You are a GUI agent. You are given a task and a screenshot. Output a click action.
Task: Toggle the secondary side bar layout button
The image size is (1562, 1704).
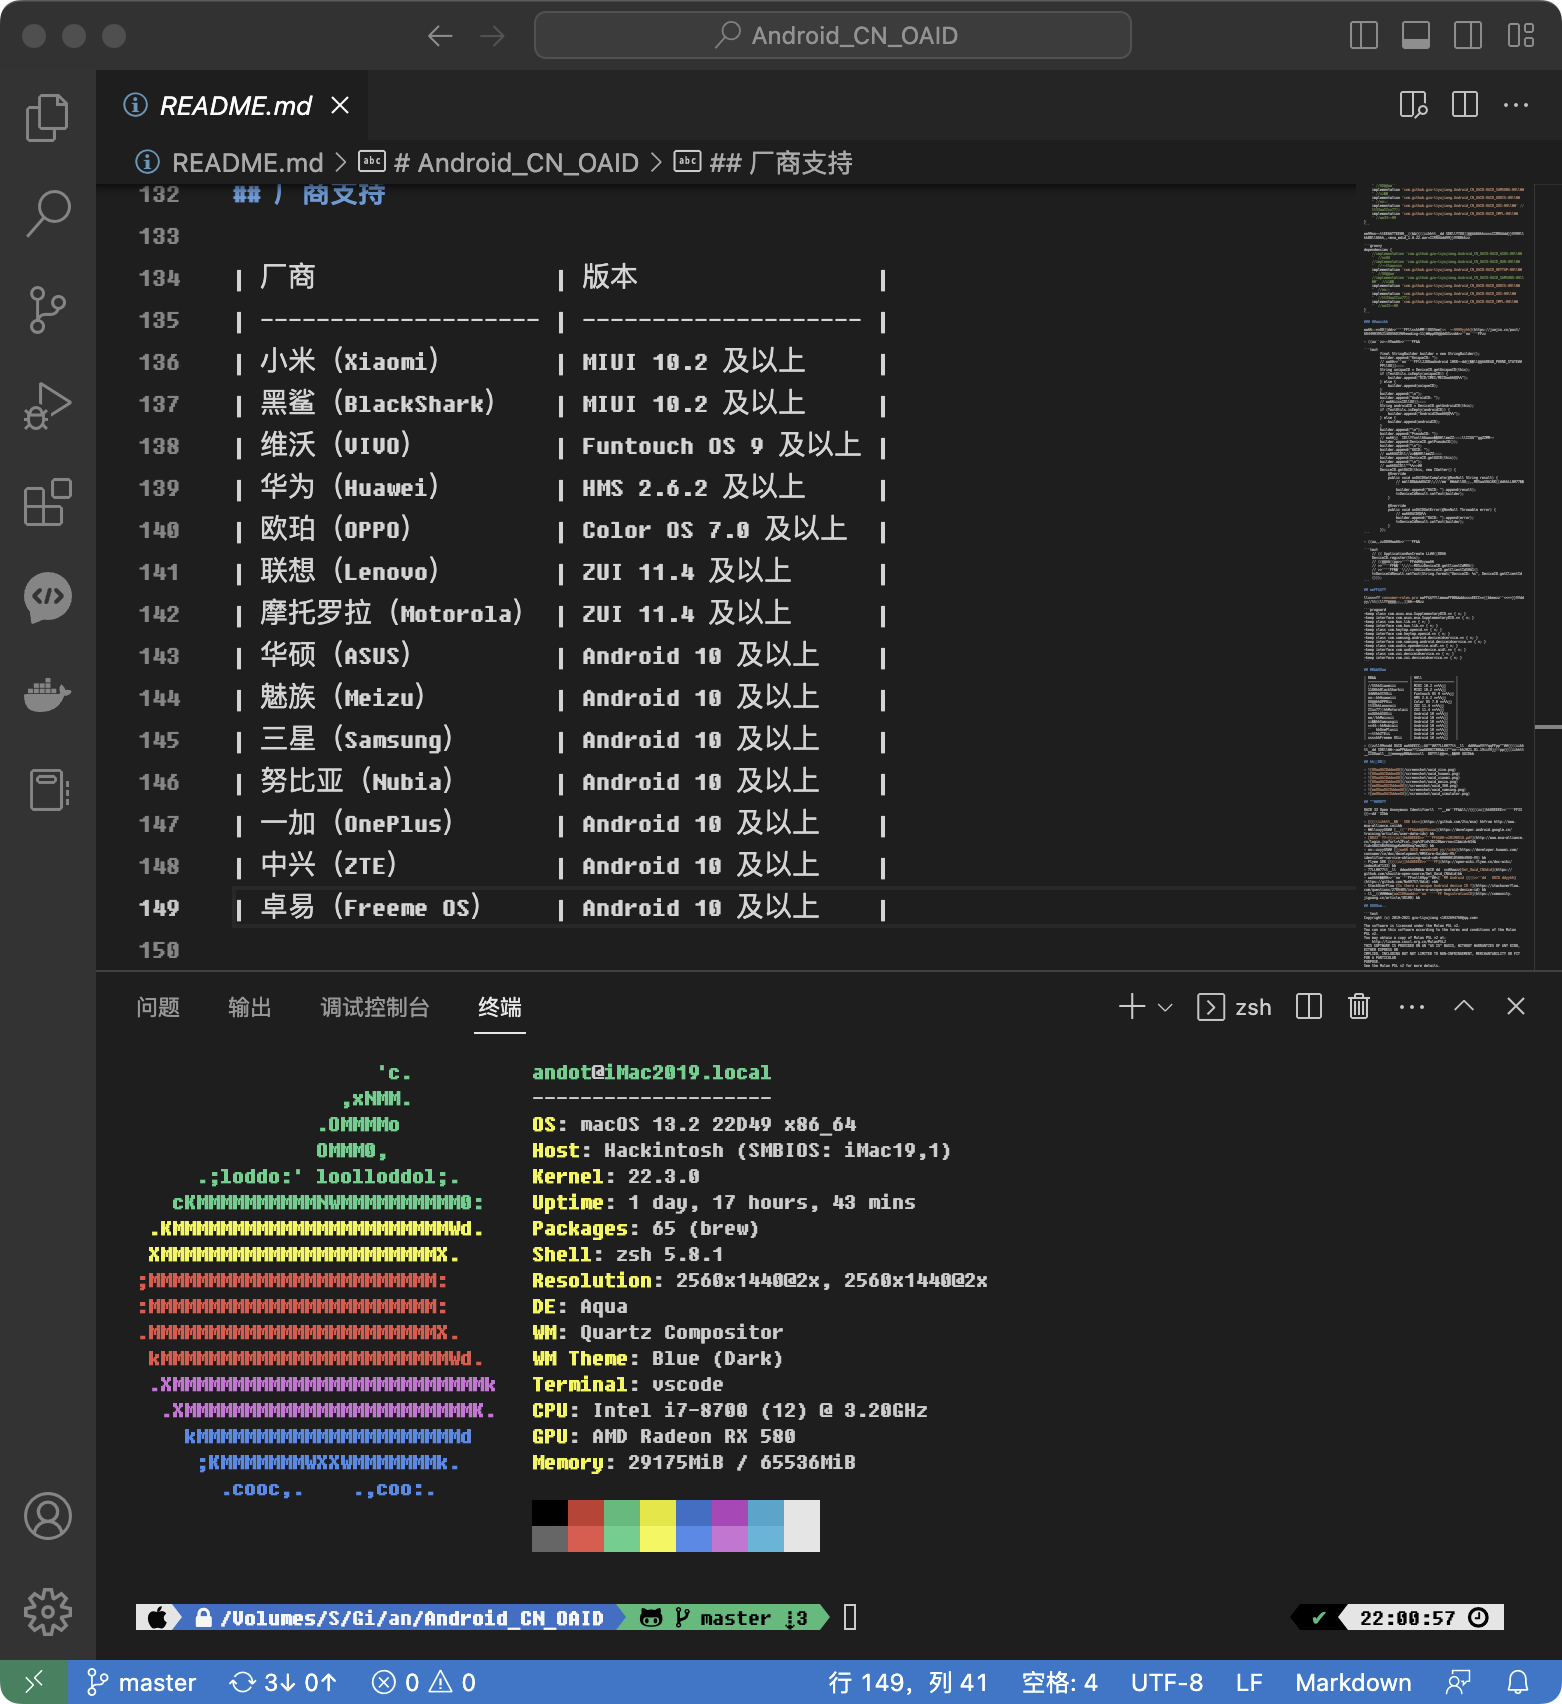[x=1467, y=36]
